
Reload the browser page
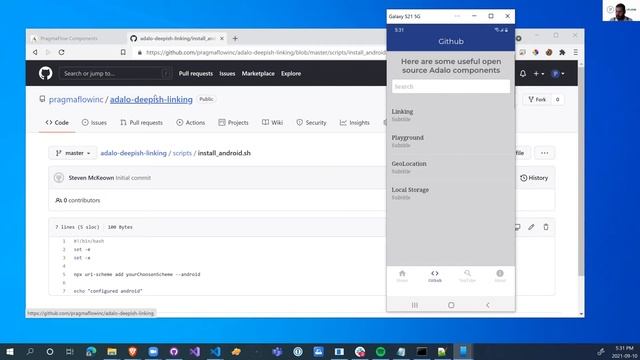pos(61,52)
